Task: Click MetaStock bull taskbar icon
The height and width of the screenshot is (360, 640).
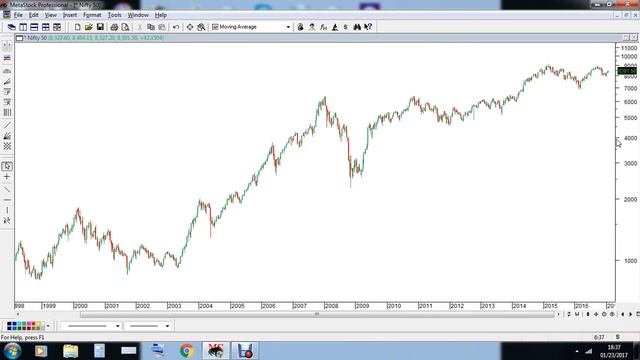Action: [216, 351]
